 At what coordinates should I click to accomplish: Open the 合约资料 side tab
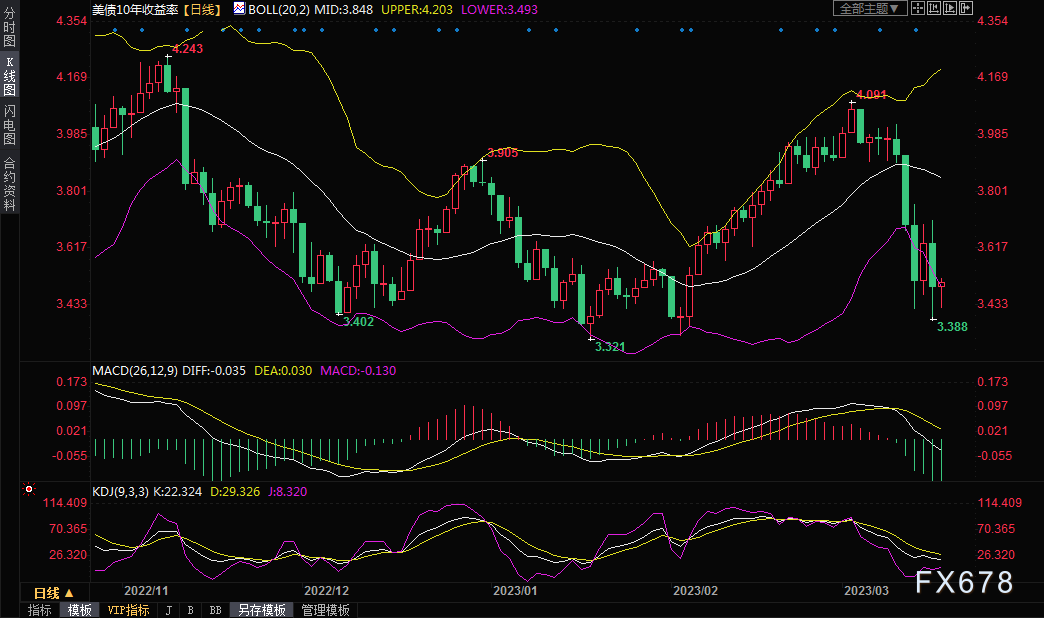click(x=9, y=183)
